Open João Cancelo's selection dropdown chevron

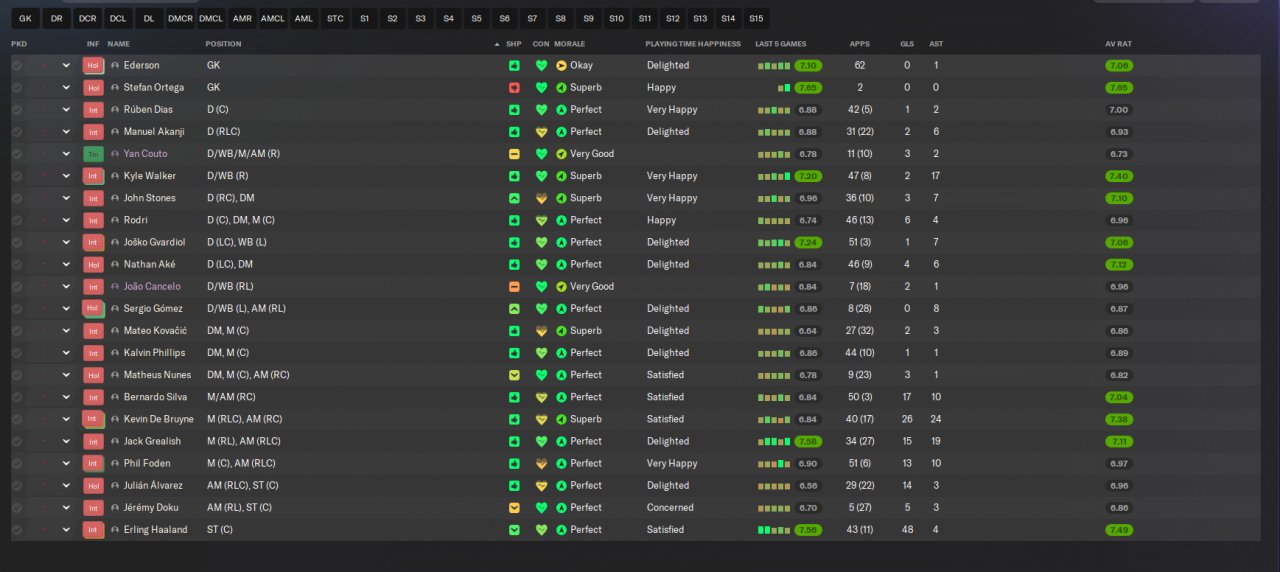click(67, 287)
